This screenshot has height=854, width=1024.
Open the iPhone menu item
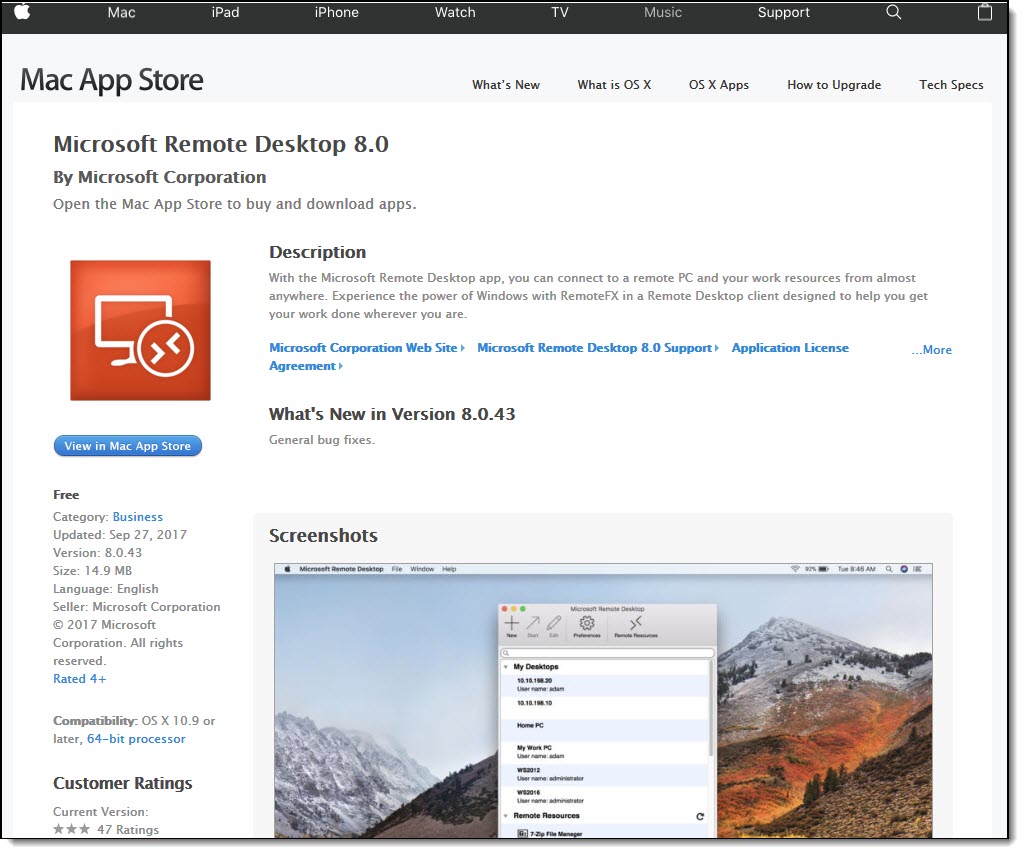336,12
